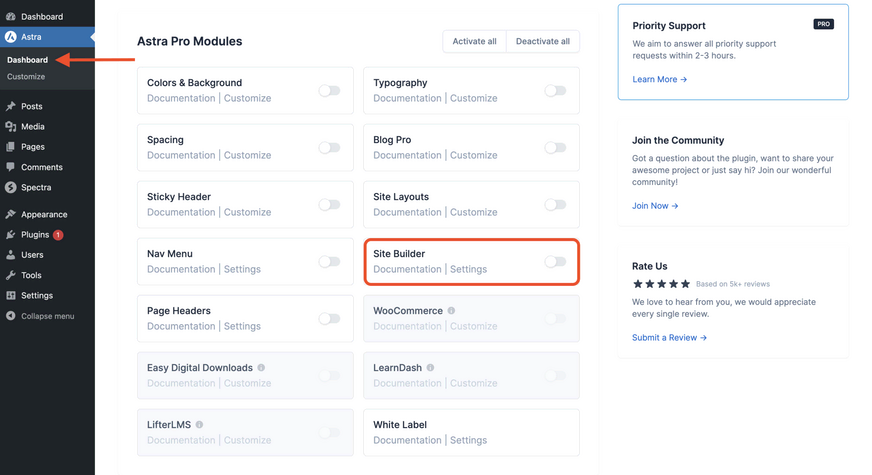Open Priority Support Learn More link

coord(659,79)
